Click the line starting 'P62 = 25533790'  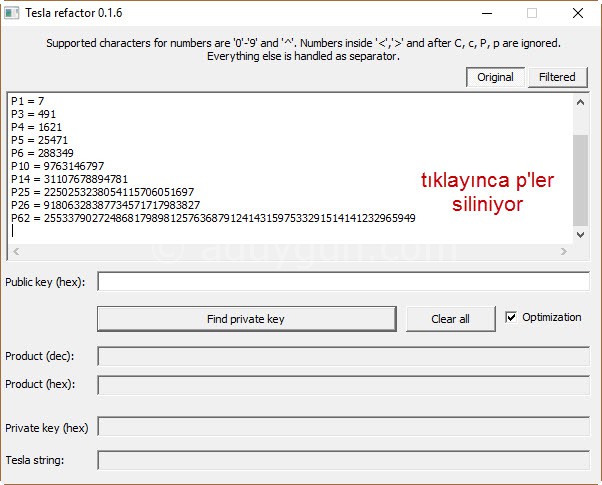click(213, 218)
